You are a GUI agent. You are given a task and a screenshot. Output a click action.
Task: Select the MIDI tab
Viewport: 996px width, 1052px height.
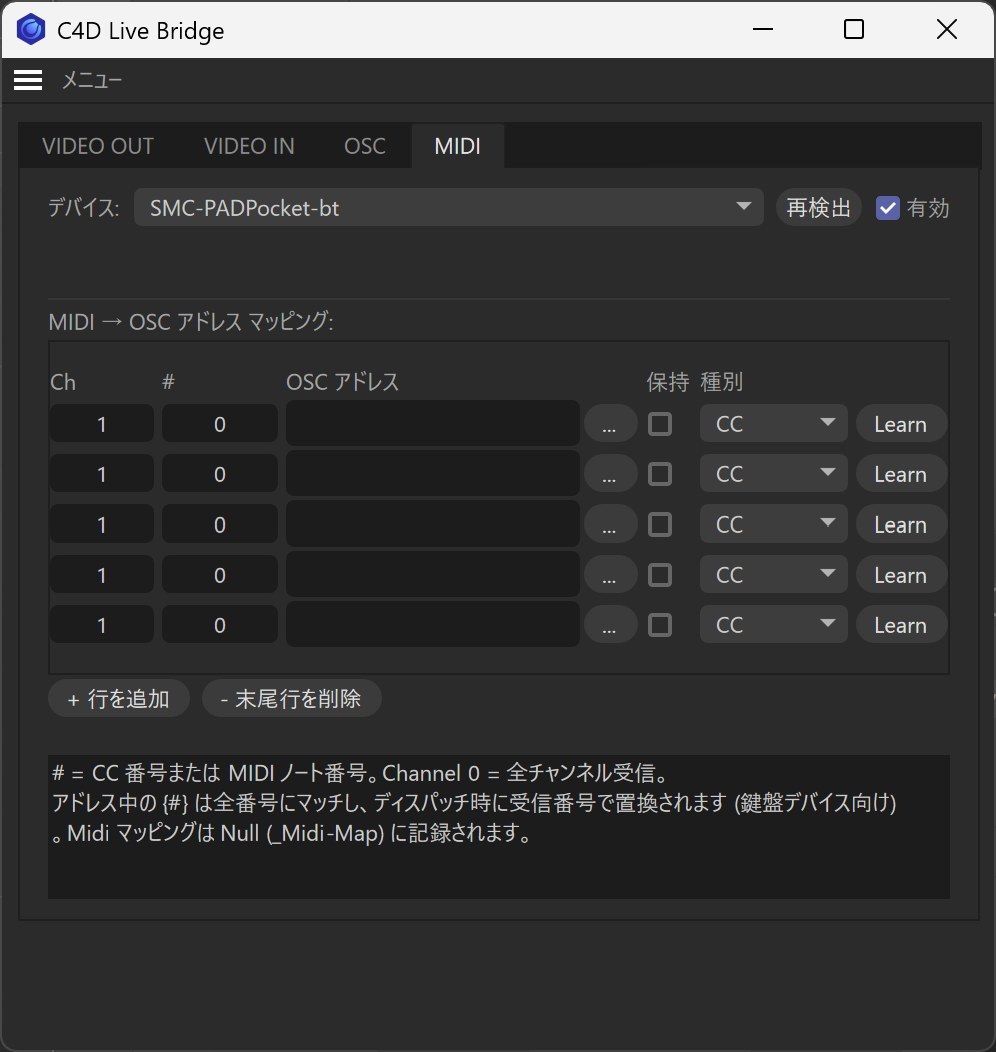[x=457, y=146]
